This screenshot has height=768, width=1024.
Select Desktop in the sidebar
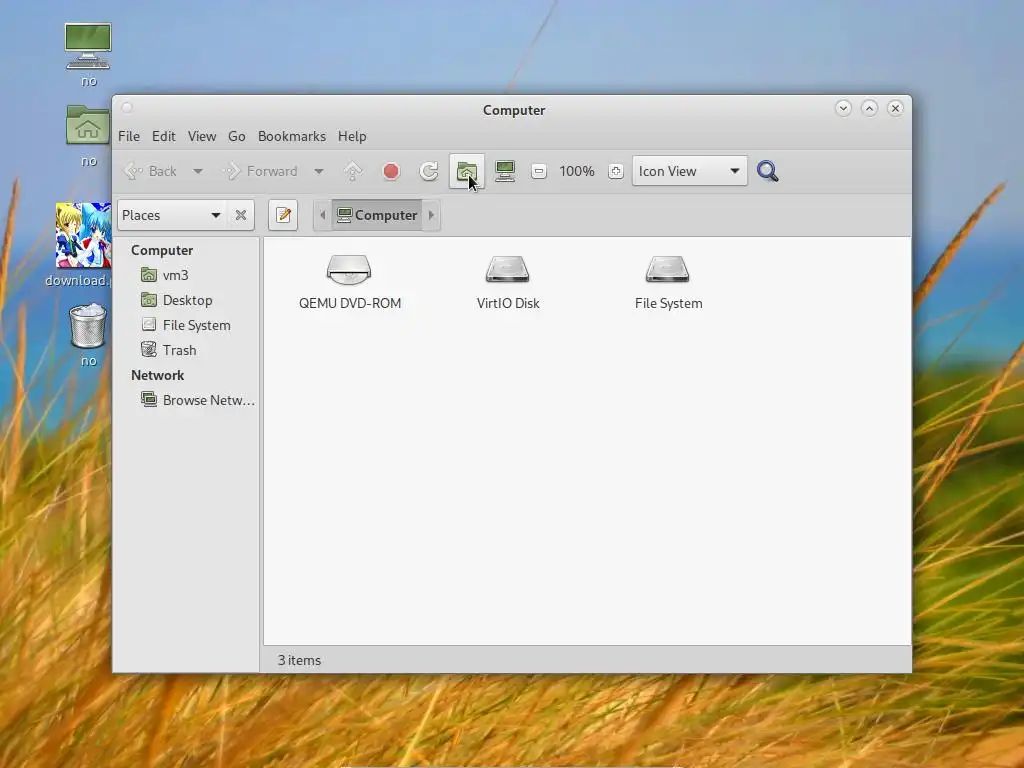[x=187, y=300]
